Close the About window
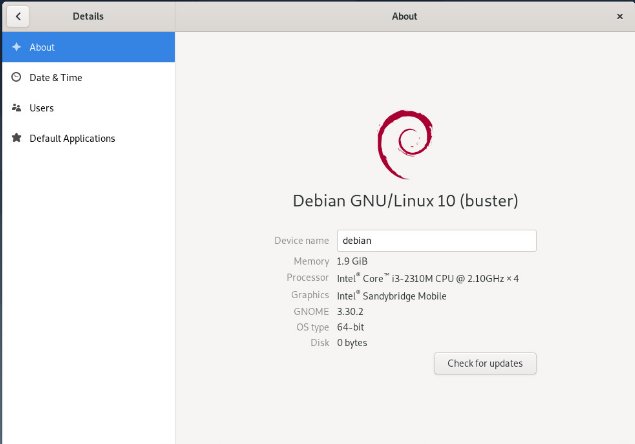The height and width of the screenshot is (444, 635). (x=620, y=16)
